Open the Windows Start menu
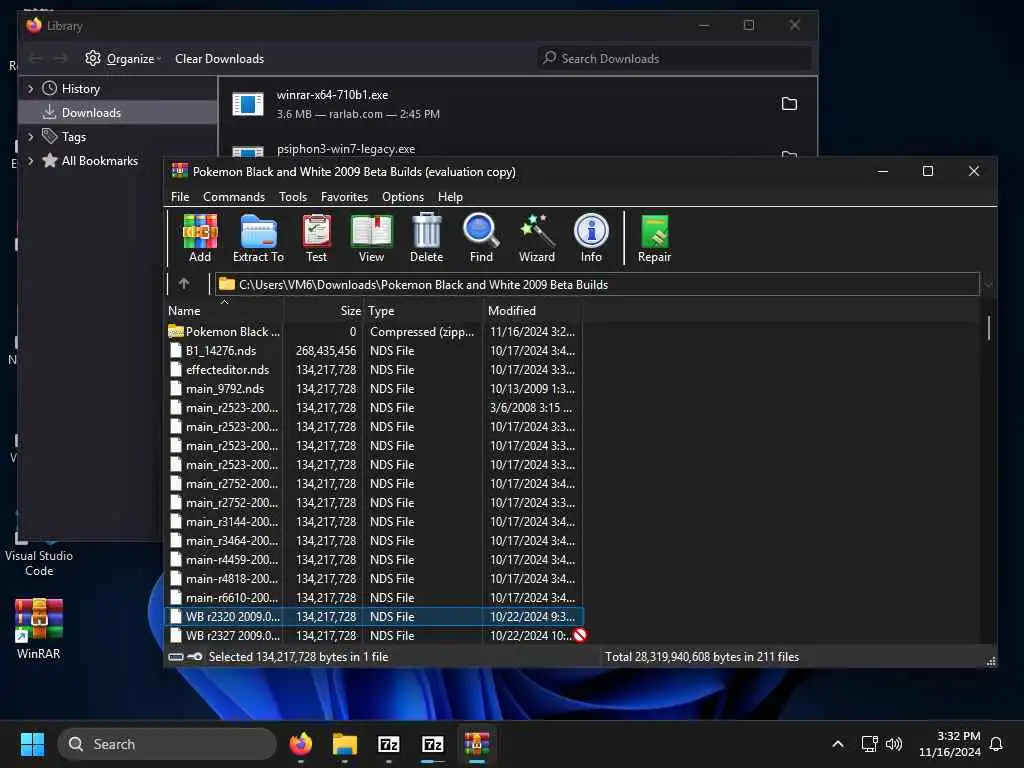The height and width of the screenshot is (768, 1024). [33, 744]
